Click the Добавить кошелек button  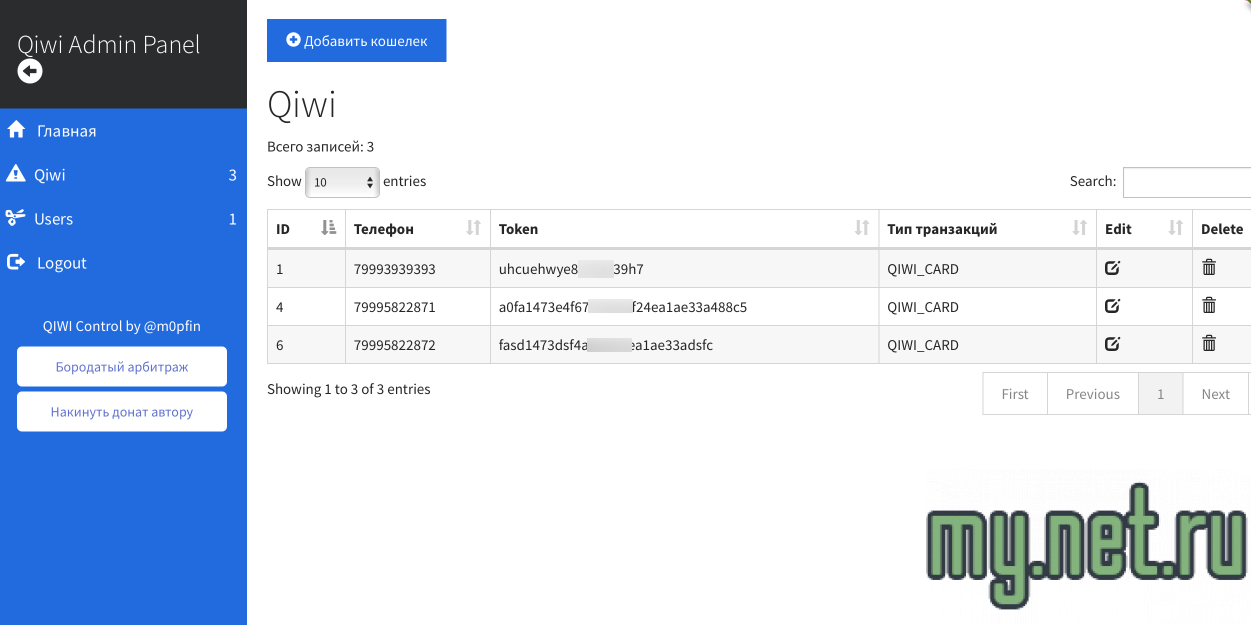click(x=356, y=41)
